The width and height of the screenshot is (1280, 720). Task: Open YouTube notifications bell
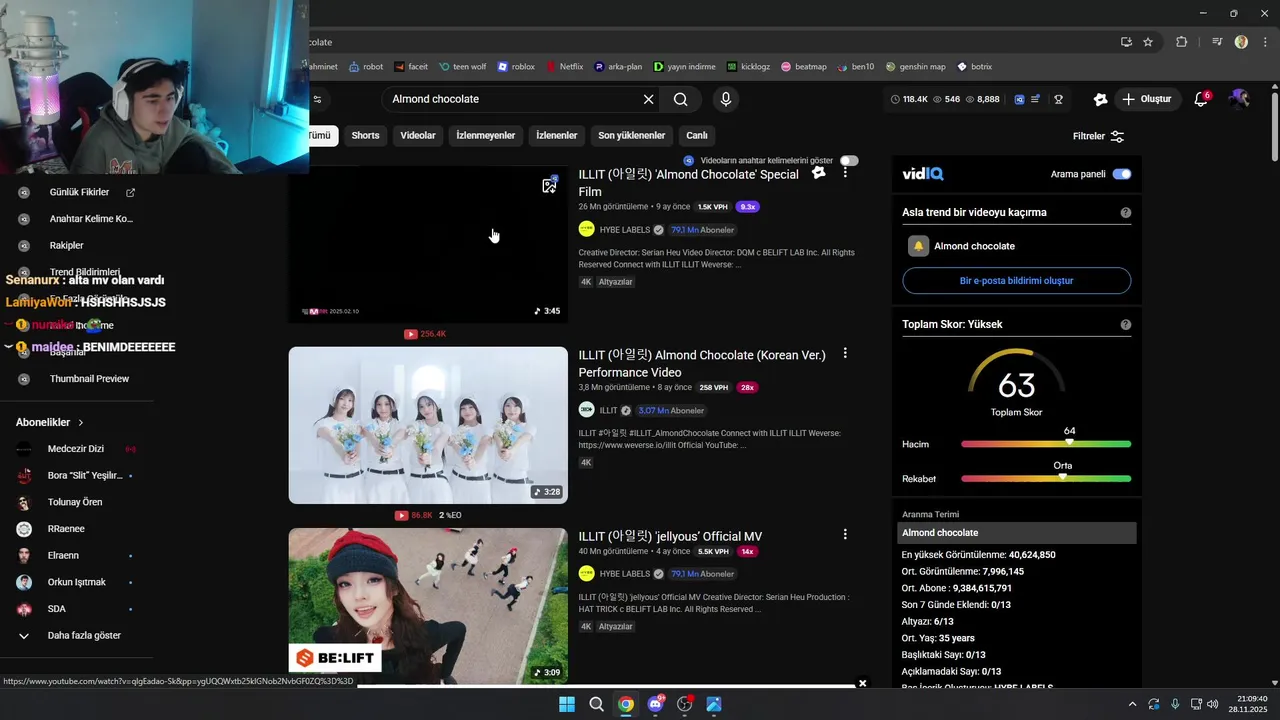tap(1201, 99)
